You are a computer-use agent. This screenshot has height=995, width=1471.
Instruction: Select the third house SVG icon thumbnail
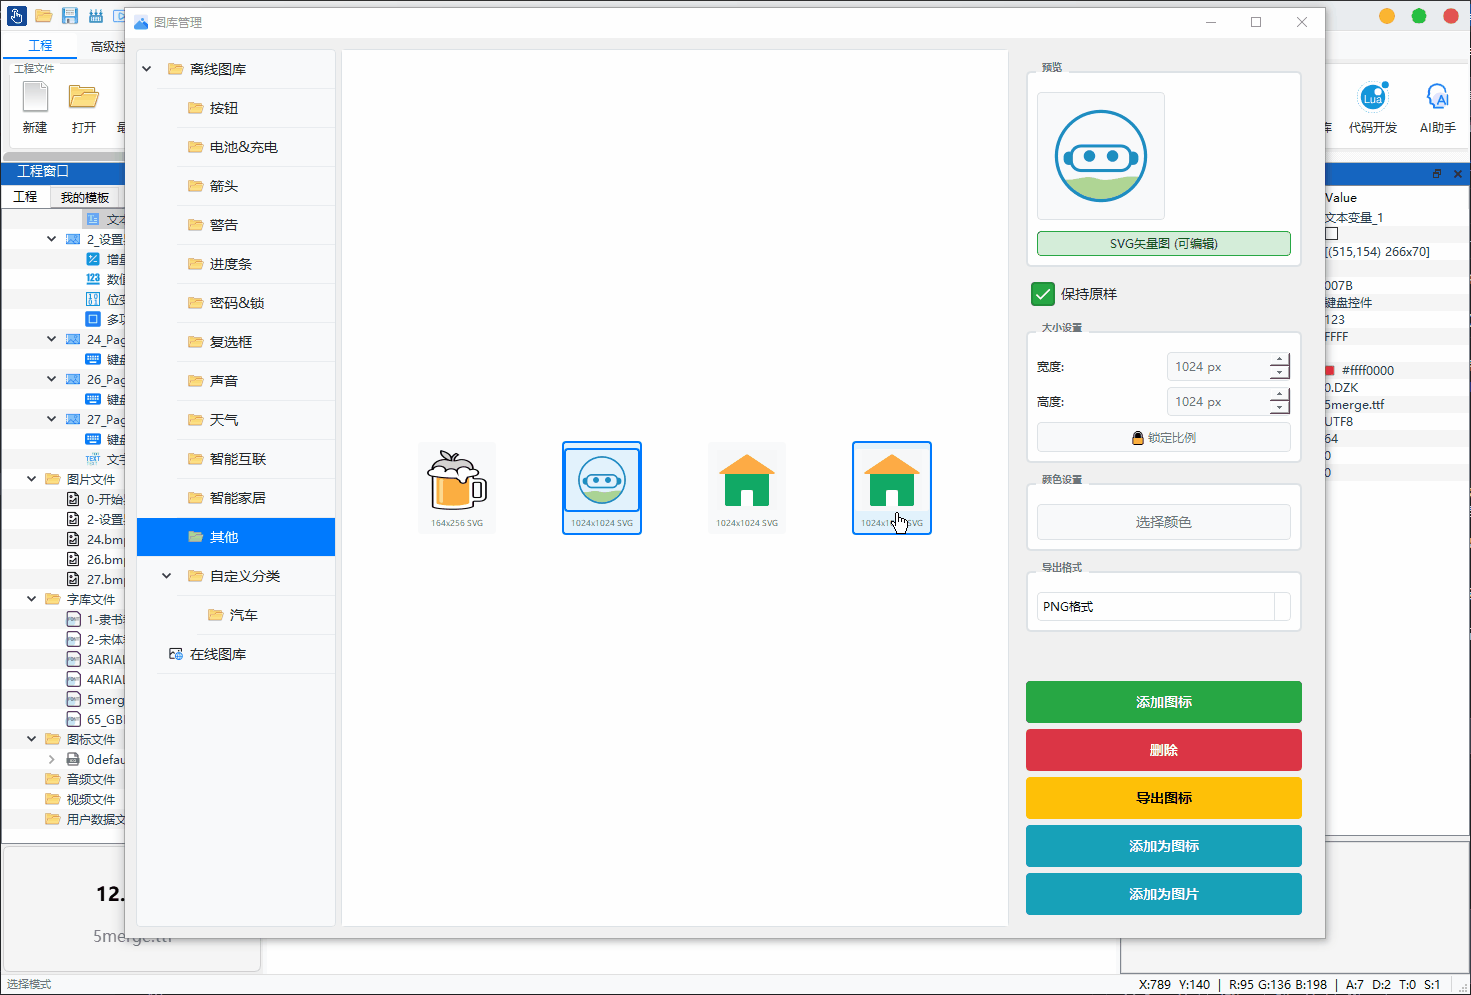[x=747, y=488]
